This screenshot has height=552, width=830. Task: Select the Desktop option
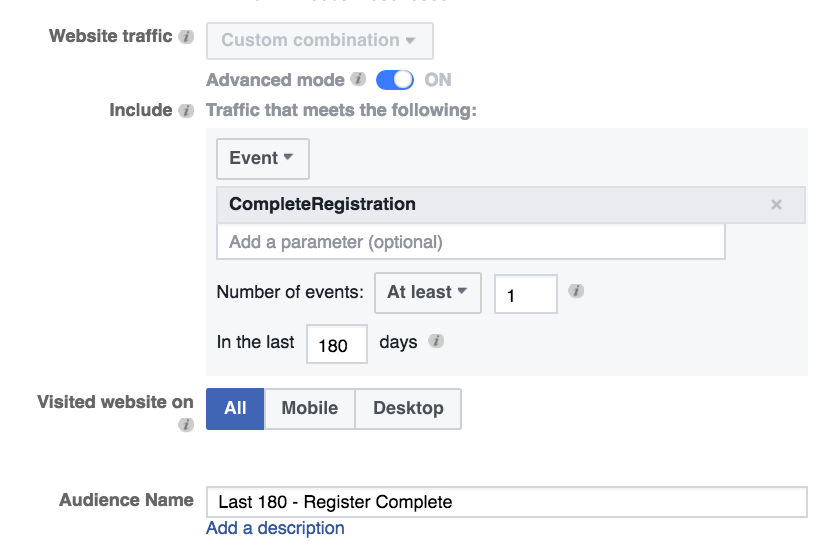pyautogui.click(x=408, y=408)
